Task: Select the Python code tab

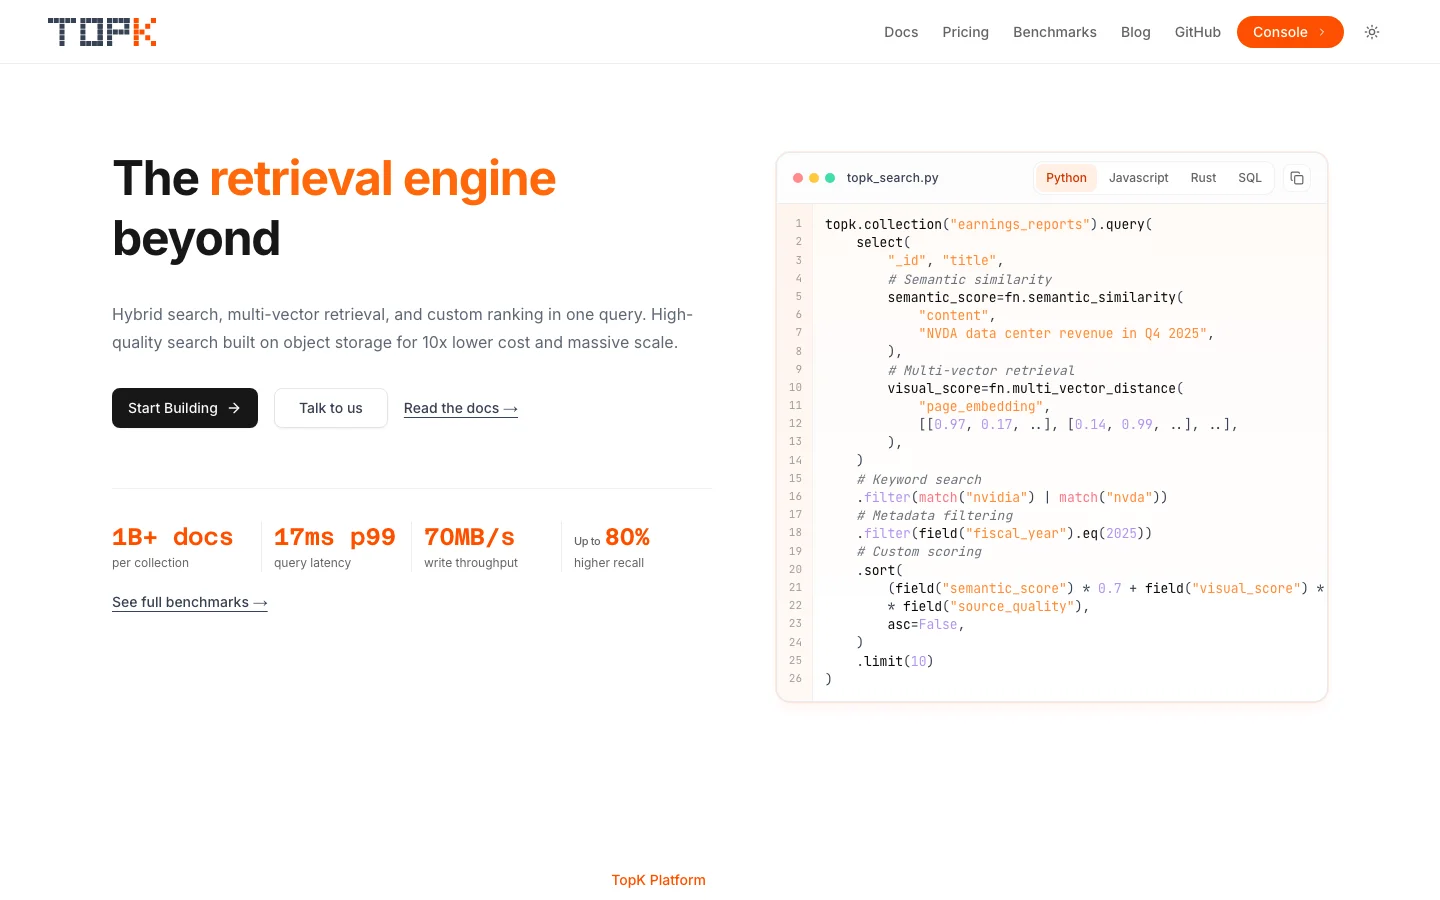Action: pyautogui.click(x=1066, y=178)
